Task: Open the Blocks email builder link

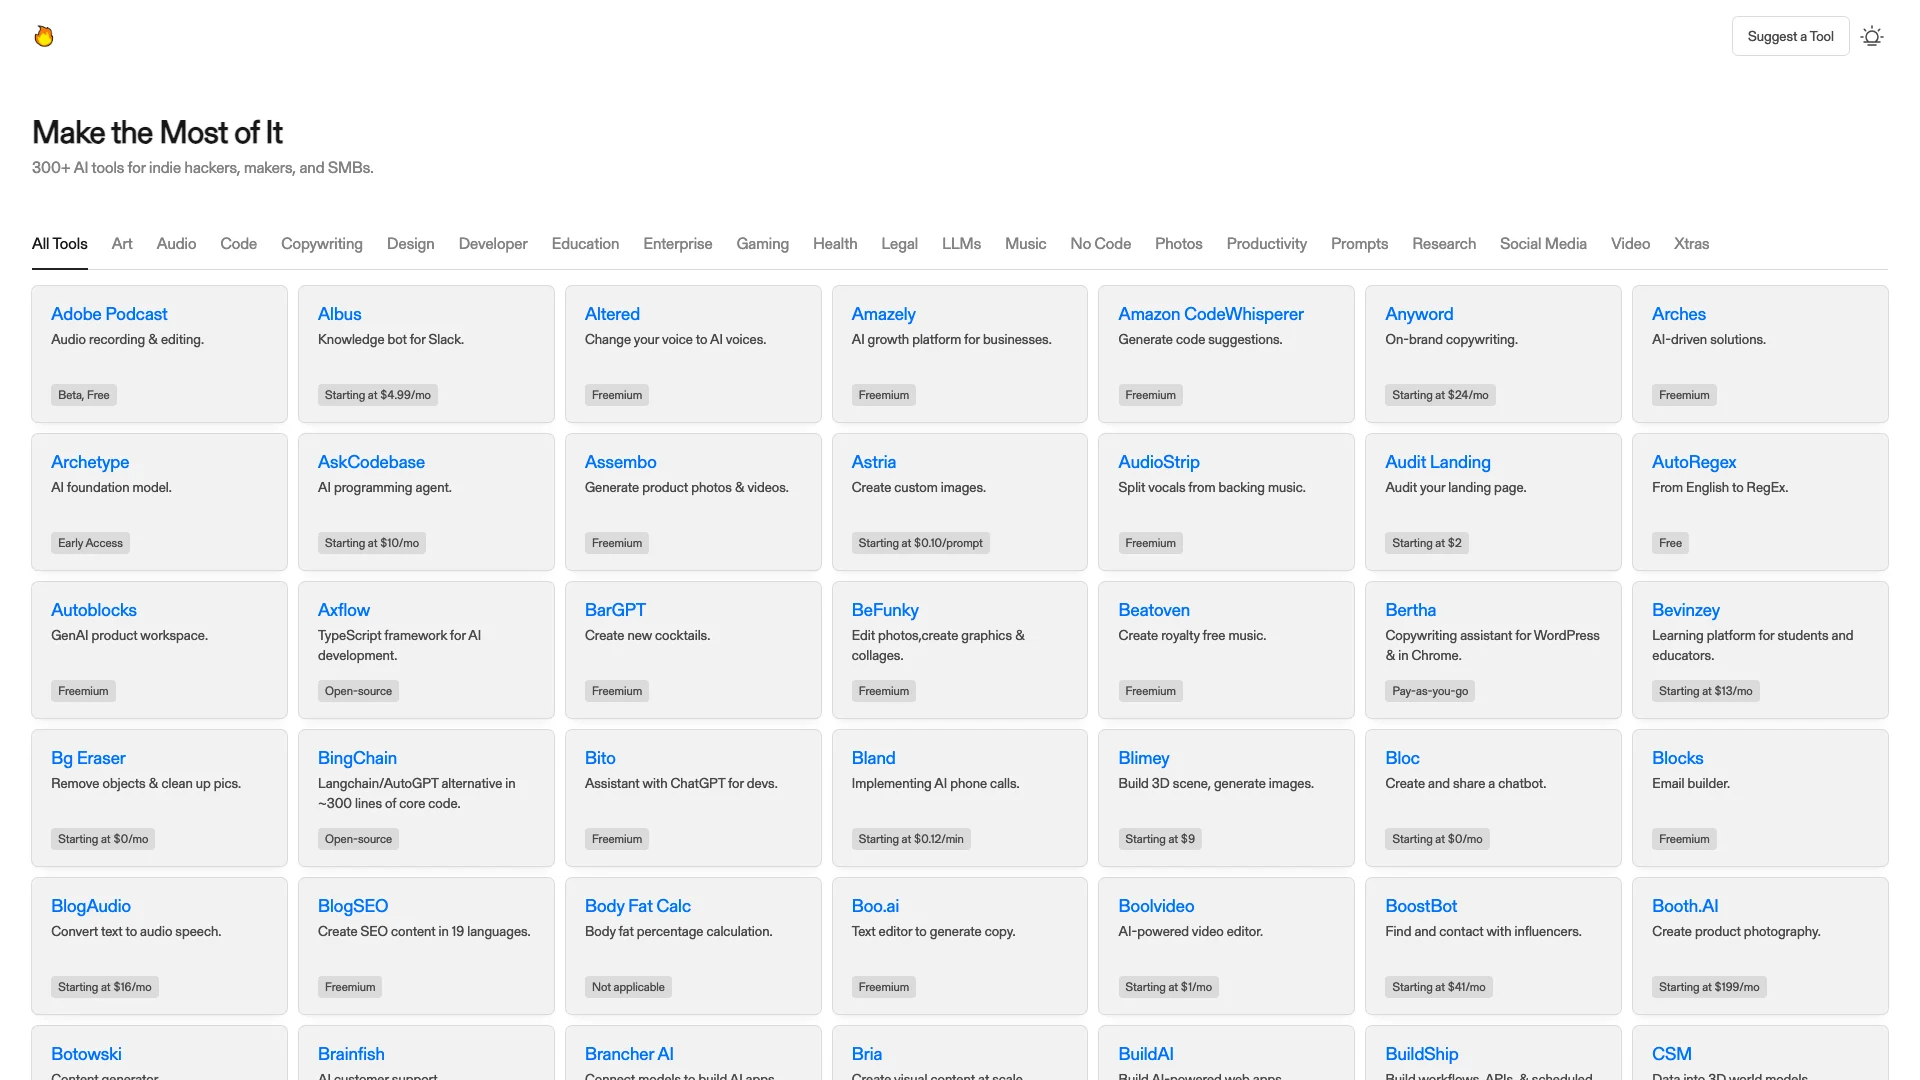Action: coord(1677,758)
